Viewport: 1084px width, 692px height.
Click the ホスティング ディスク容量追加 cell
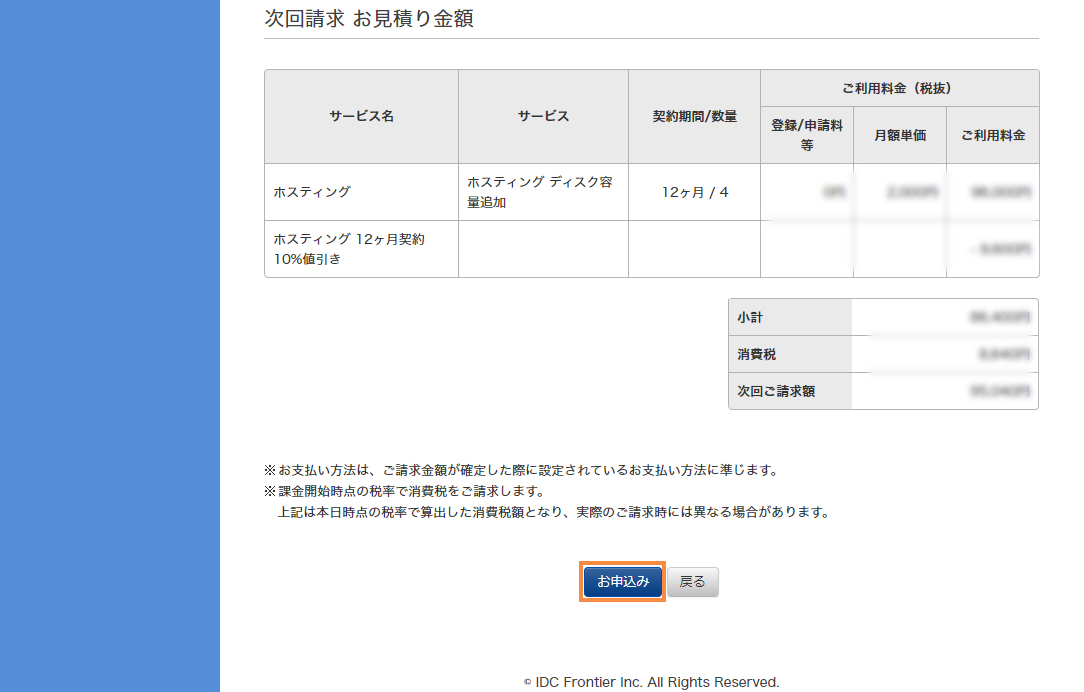[x=542, y=191]
